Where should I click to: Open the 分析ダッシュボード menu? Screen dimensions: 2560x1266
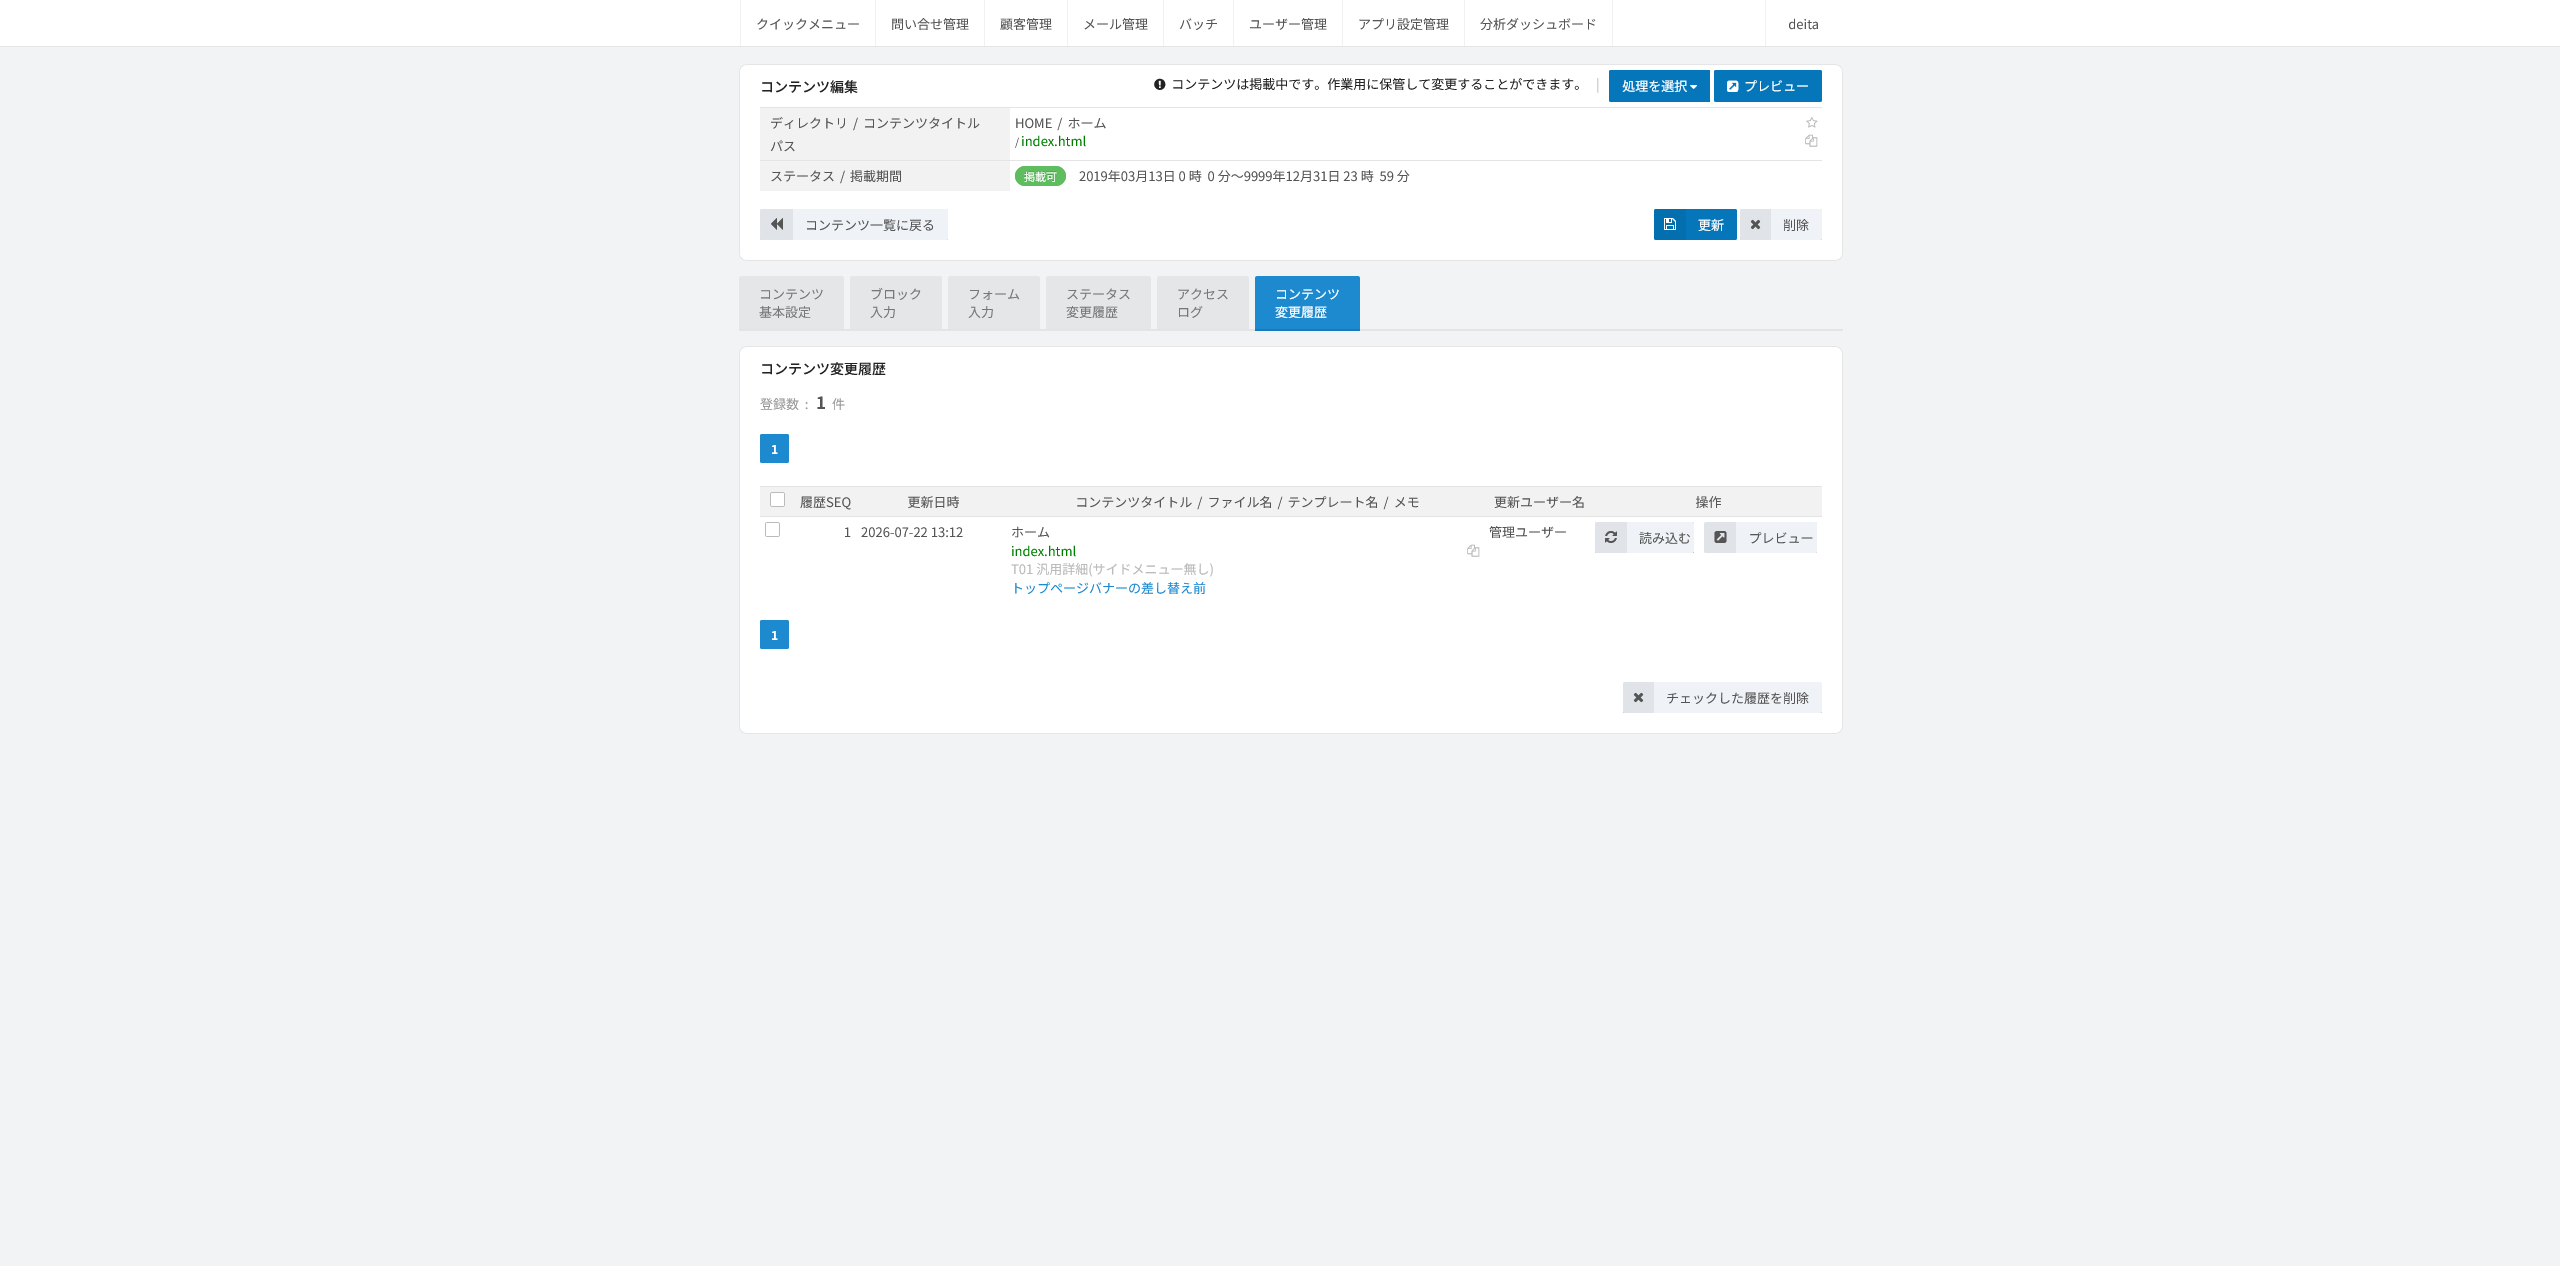coord(1538,24)
